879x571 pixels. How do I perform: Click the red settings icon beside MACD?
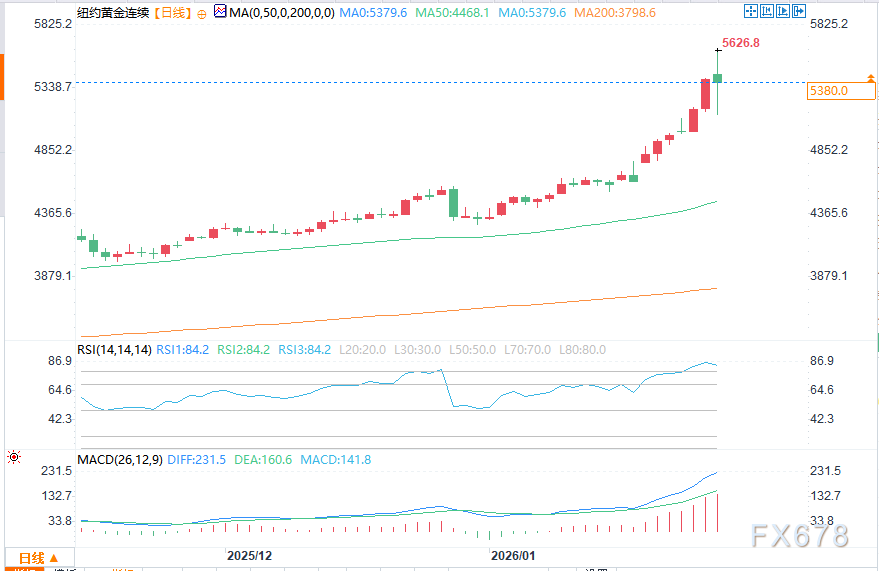[x=14, y=457]
